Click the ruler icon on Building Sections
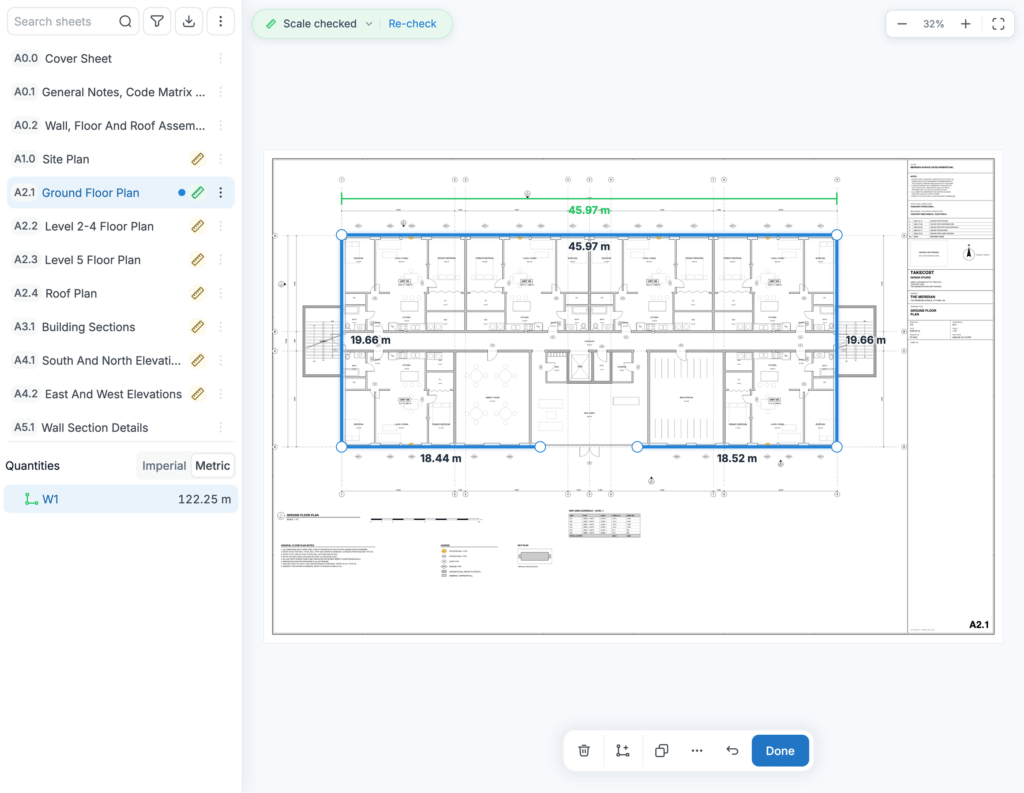The height and width of the screenshot is (793, 1024). 197,327
